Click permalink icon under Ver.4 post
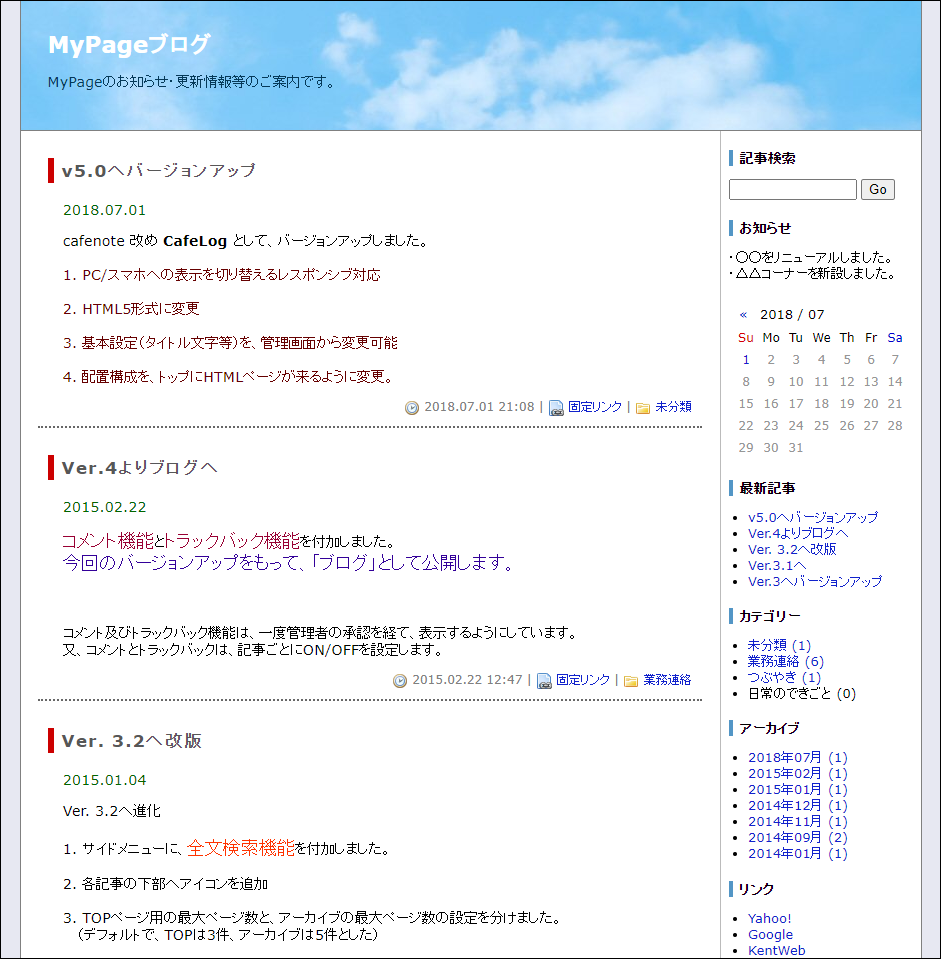This screenshot has width=941, height=959. tap(544, 681)
